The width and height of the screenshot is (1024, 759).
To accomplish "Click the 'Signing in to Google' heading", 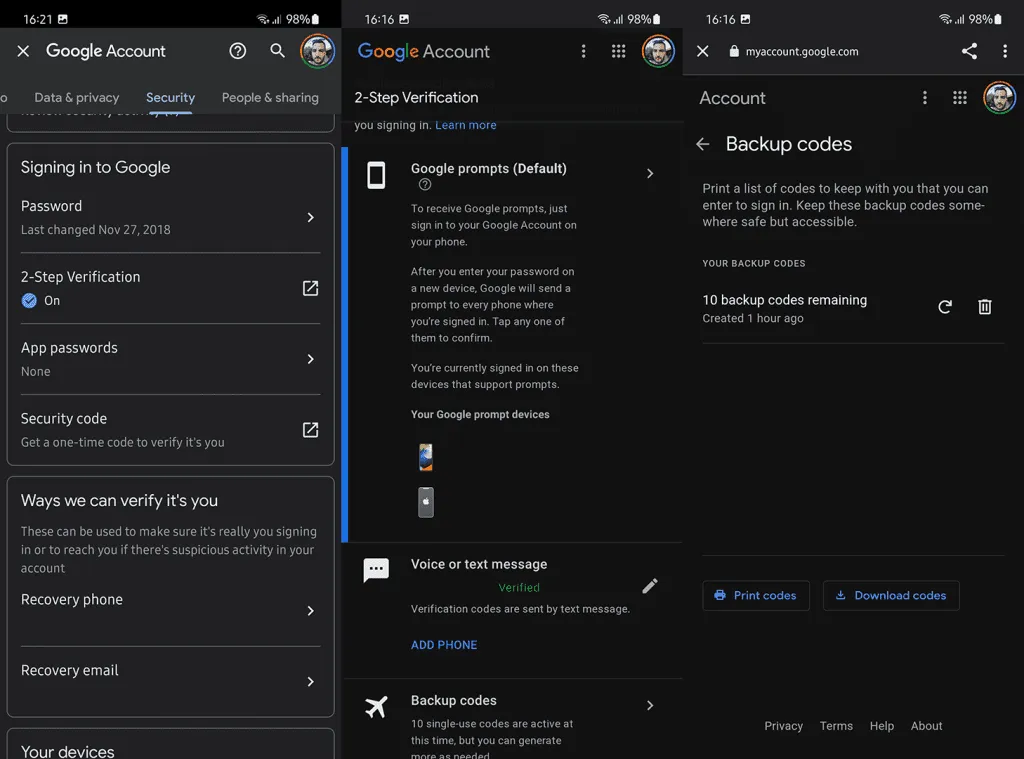I will tap(95, 167).
